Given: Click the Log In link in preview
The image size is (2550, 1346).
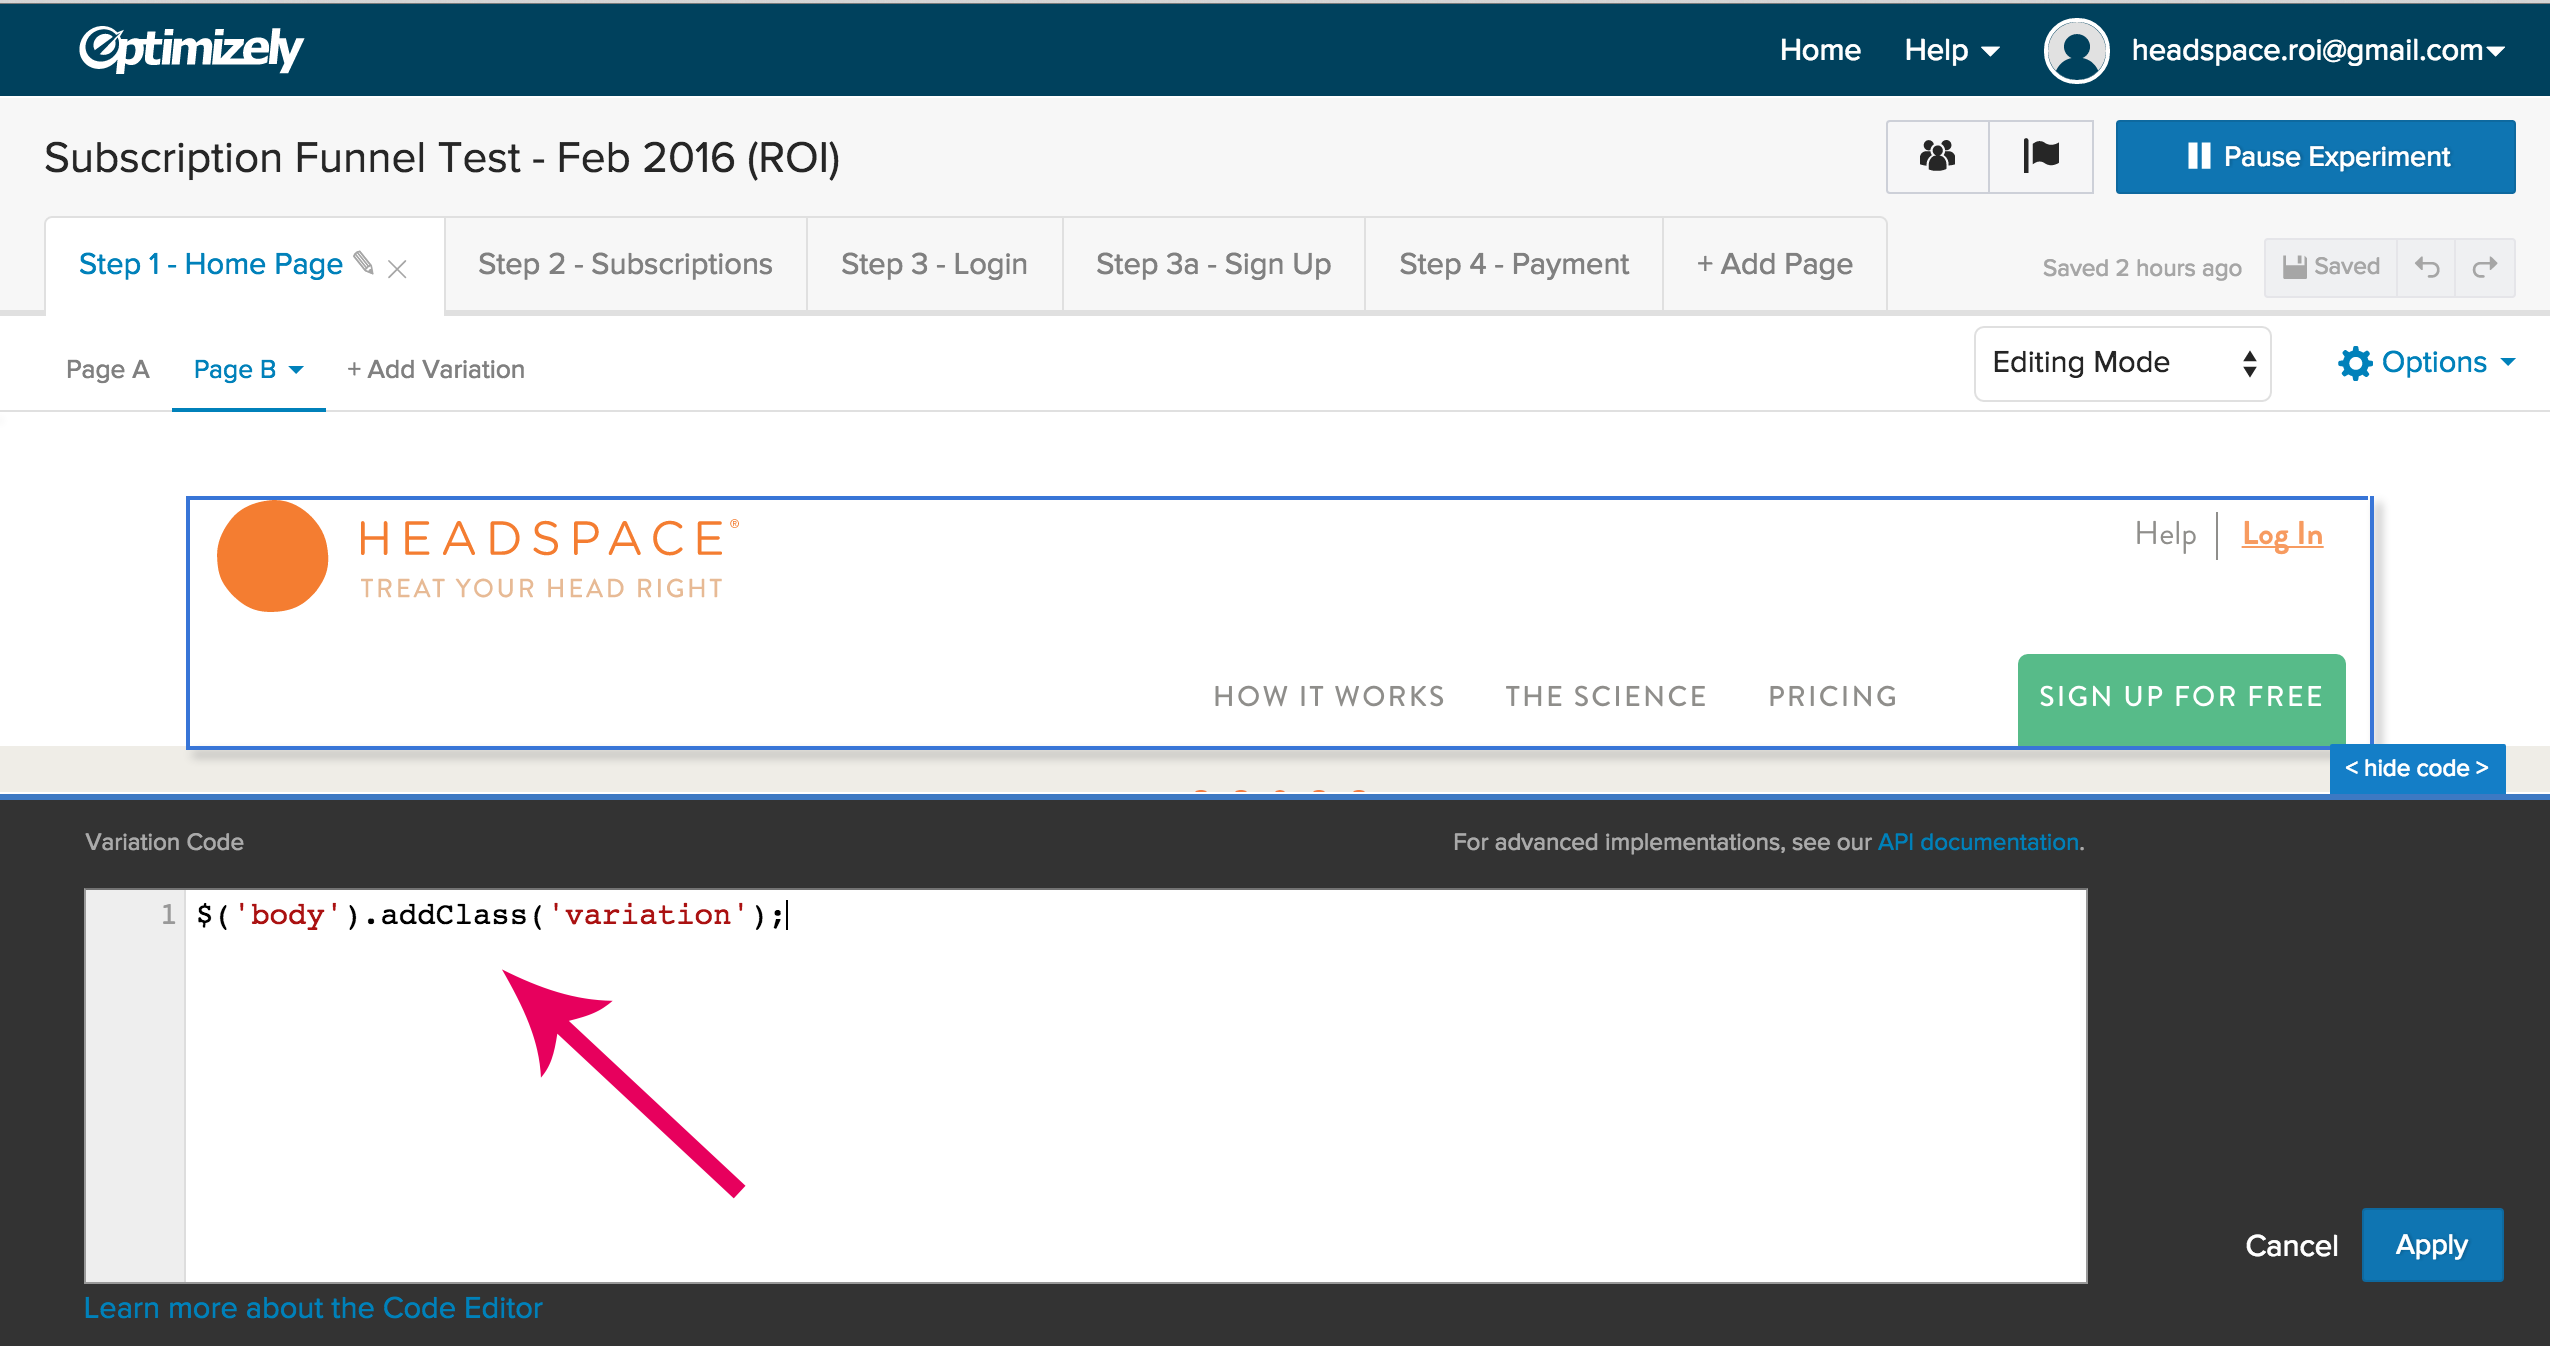Looking at the screenshot, I should coord(2282,535).
